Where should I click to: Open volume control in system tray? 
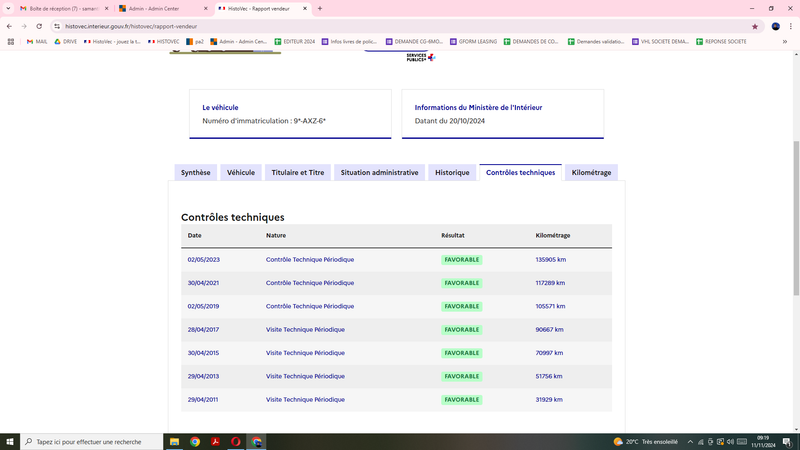(x=730, y=442)
